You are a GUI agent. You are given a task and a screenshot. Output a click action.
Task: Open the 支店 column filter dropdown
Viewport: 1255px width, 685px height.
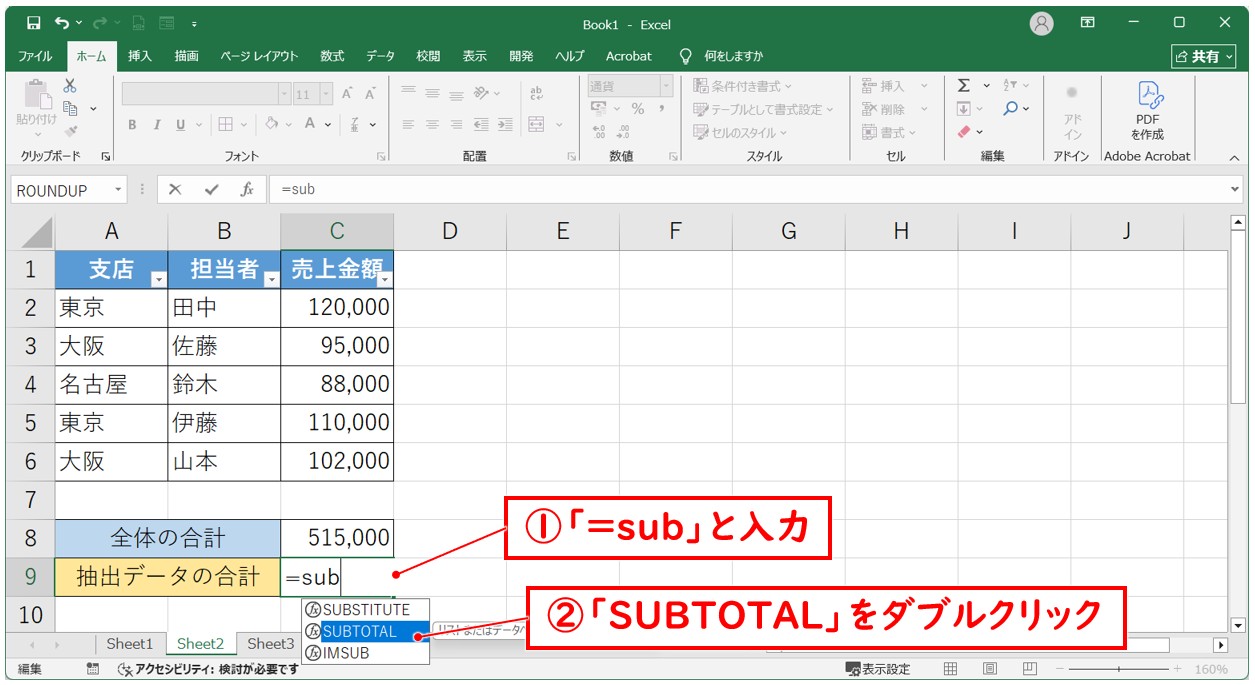tap(157, 280)
